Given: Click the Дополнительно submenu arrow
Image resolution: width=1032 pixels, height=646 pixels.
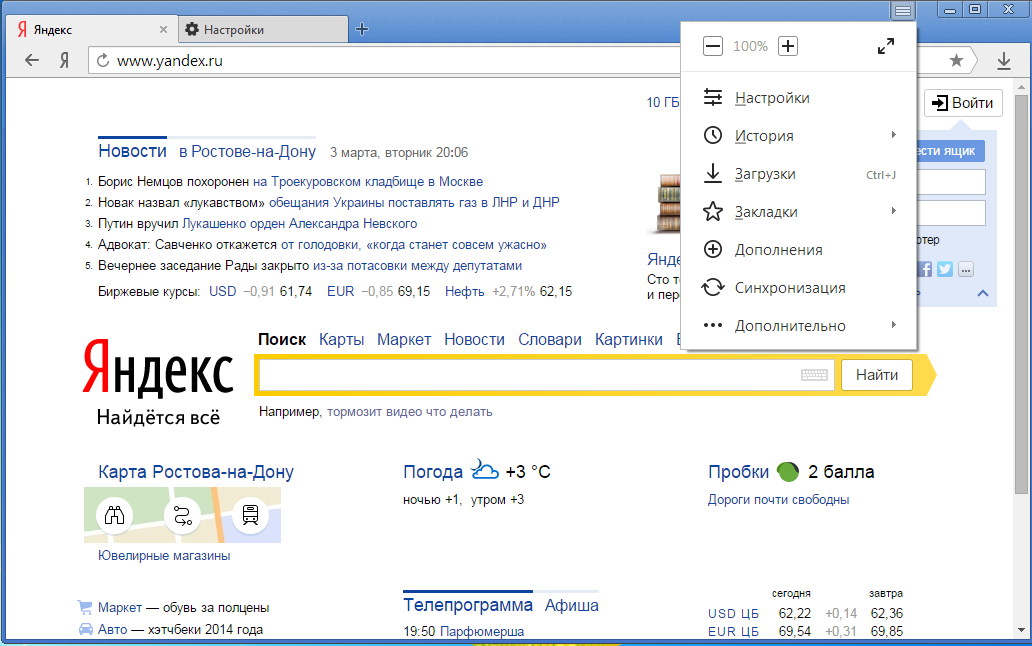Looking at the screenshot, I should click(894, 325).
